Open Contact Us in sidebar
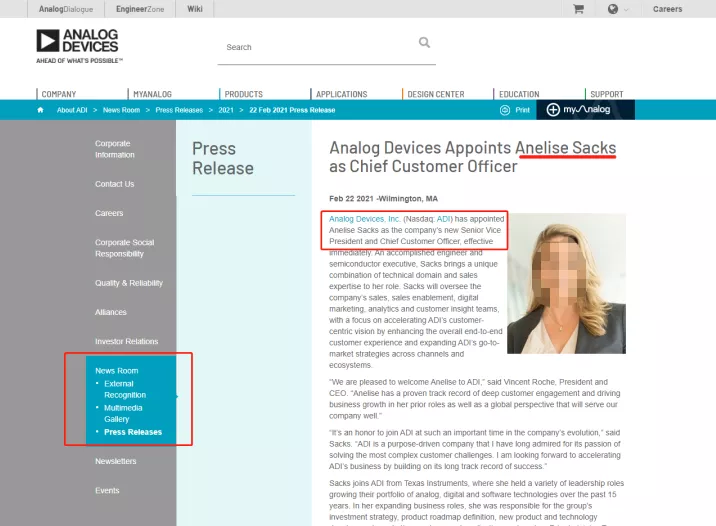This screenshot has width=716, height=526. 115,184
